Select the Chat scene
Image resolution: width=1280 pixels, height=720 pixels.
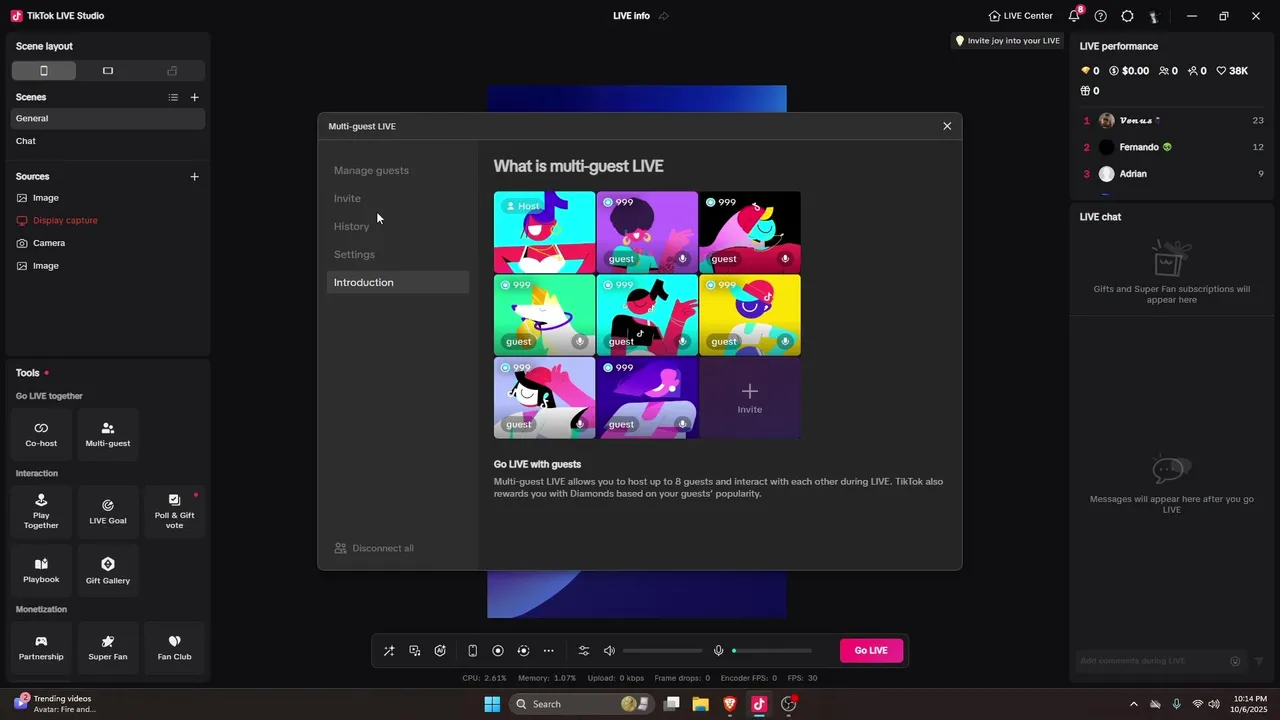click(108, 141)
